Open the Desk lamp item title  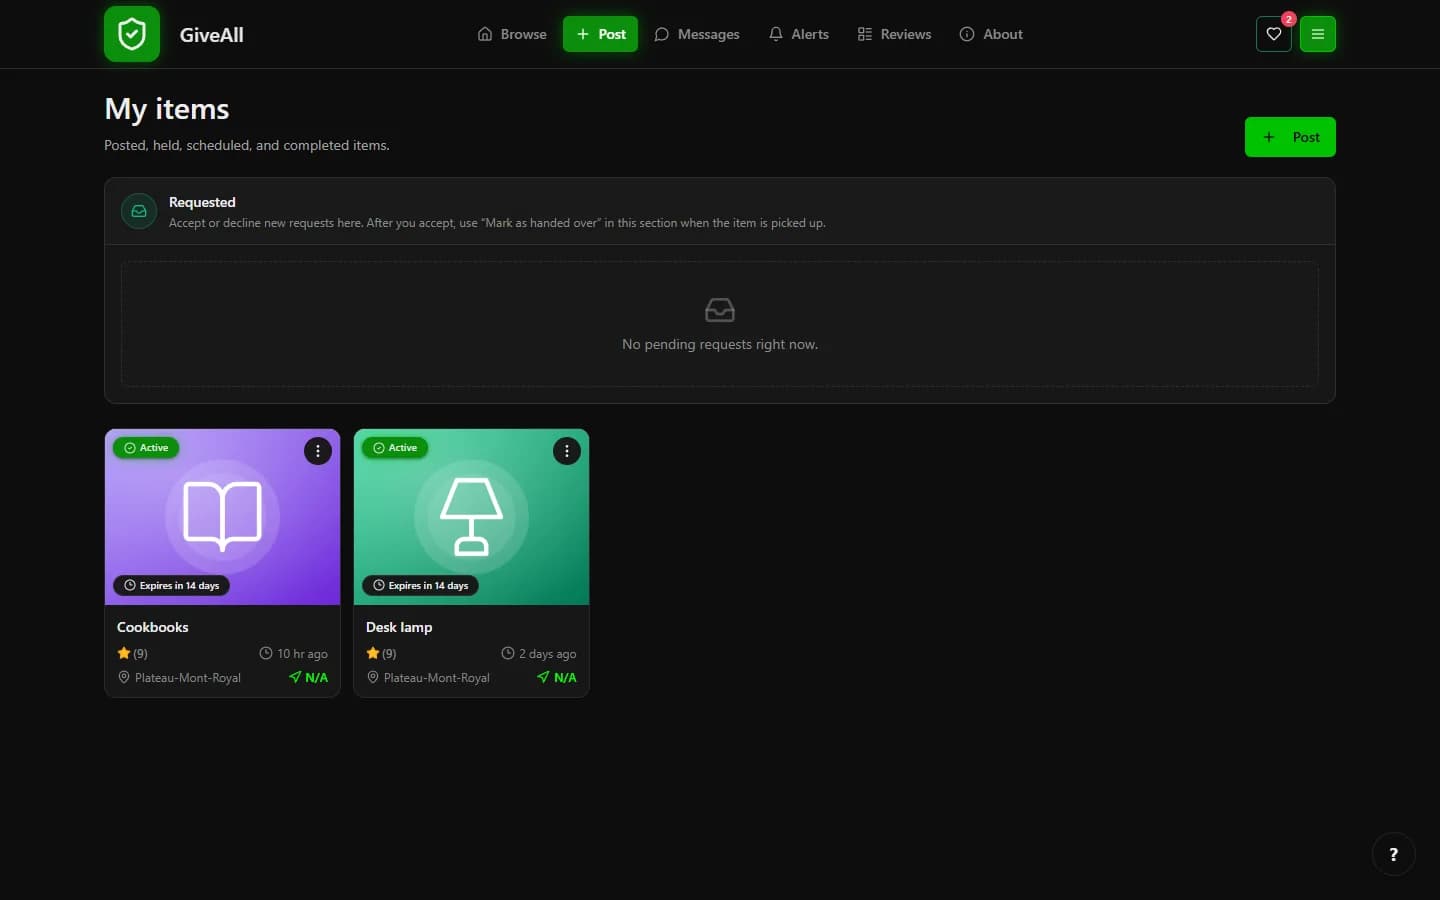click(399, 627)
